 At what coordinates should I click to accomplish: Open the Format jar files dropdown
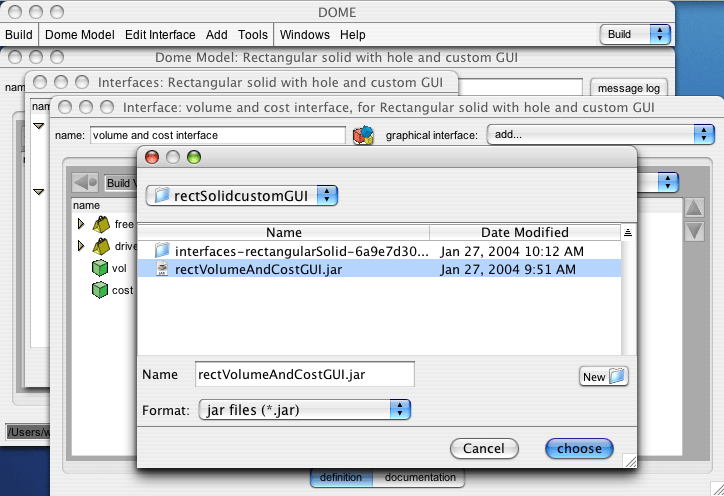(304, 410)
